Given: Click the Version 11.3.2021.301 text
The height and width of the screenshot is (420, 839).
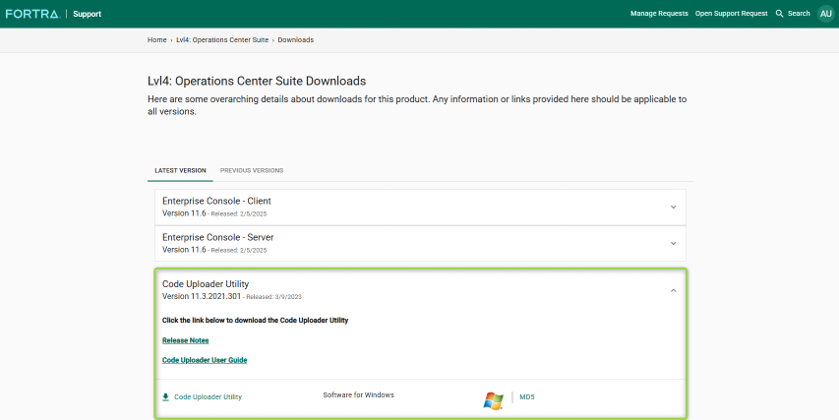Looking at the screenshot, I should [x=202, y=296].
